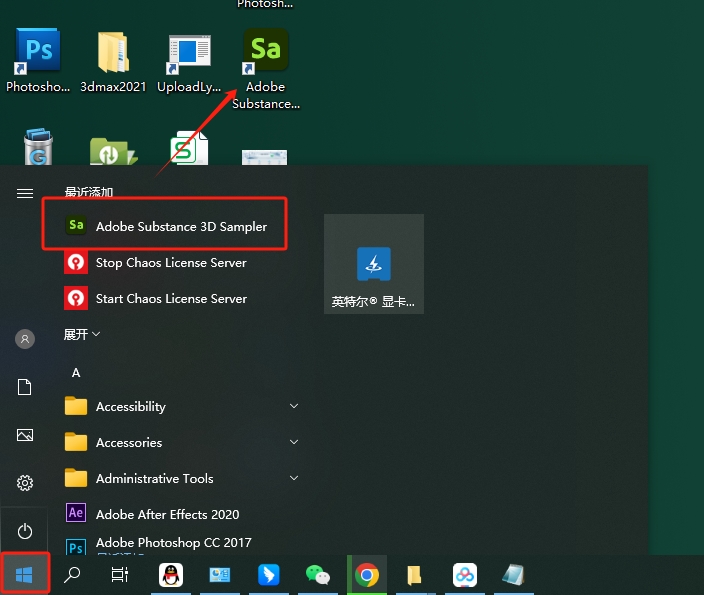
Task: Open Documents from Start sidebar
Action: tap(25, 387)
